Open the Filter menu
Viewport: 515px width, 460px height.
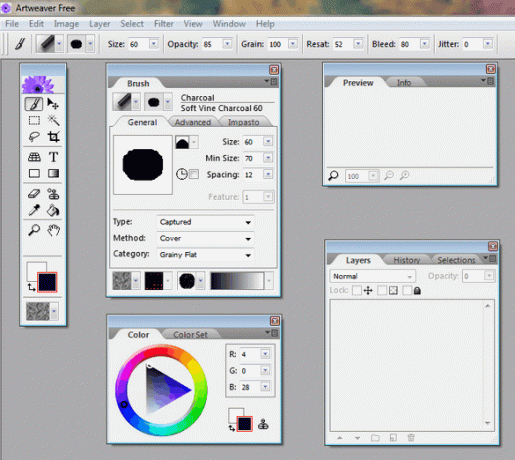[x=163, y=24]
